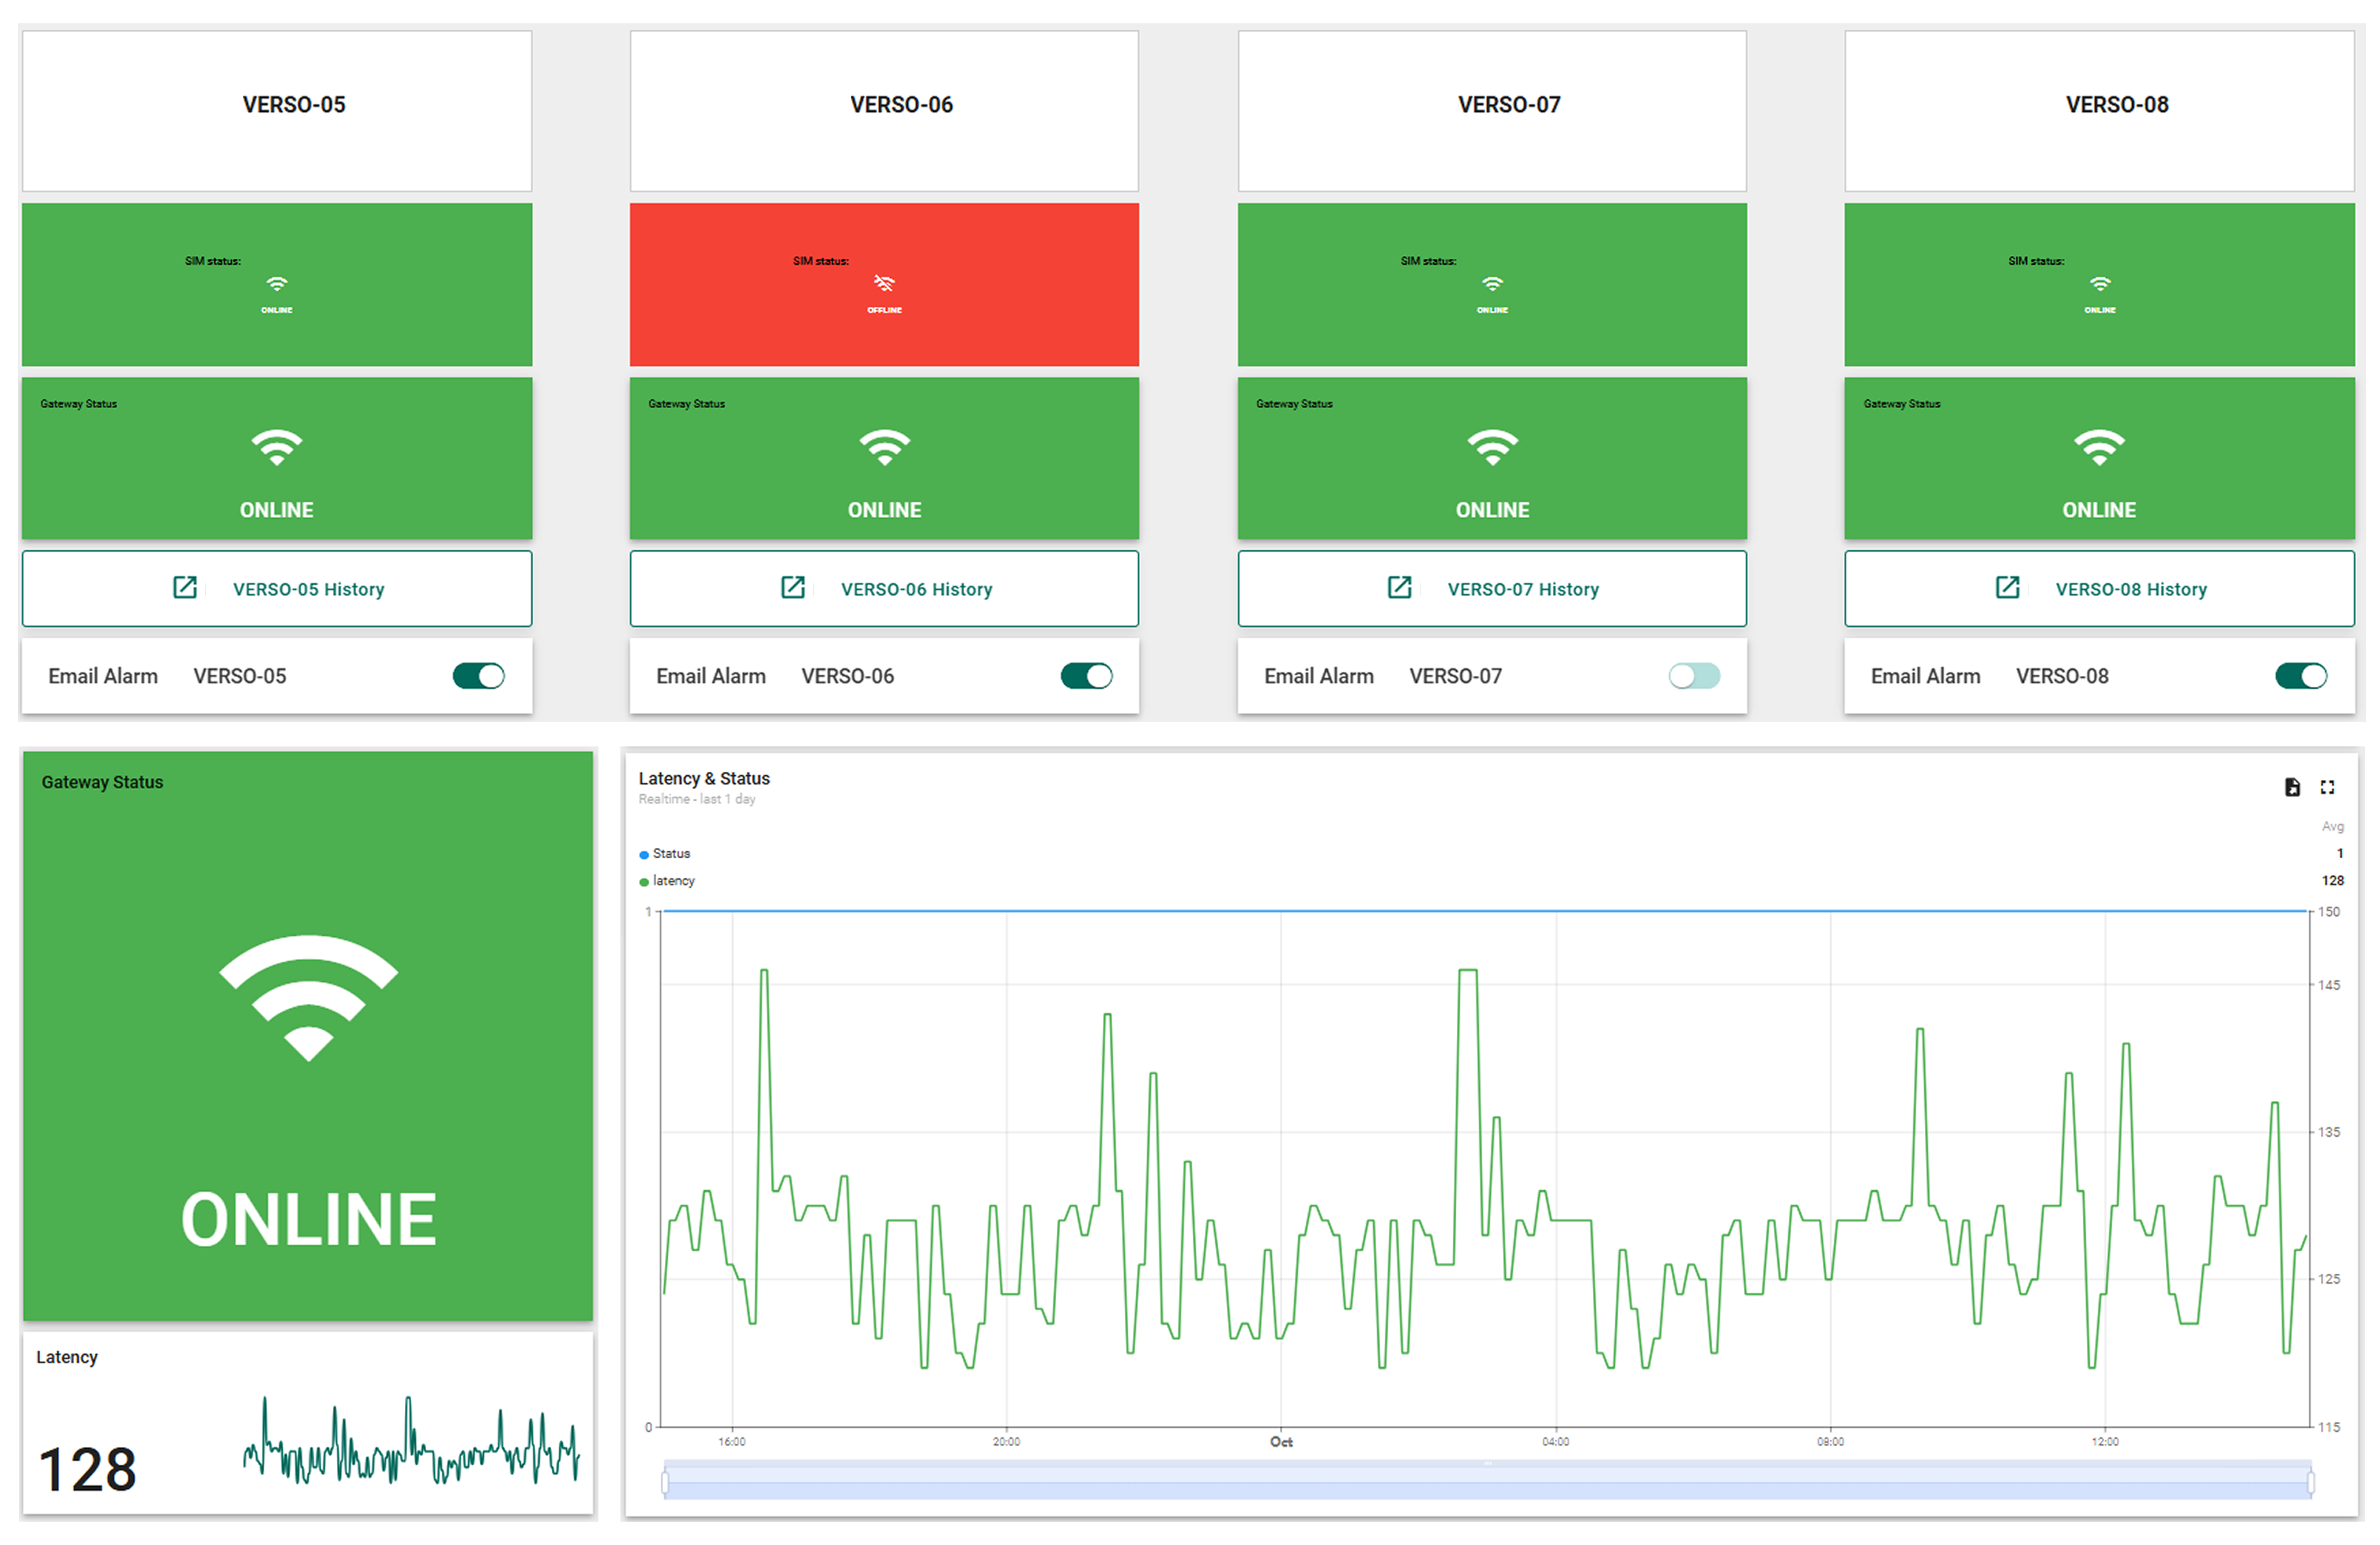Click the VERSO-07 SIM status wifi icon

(x=1492, y=284)
